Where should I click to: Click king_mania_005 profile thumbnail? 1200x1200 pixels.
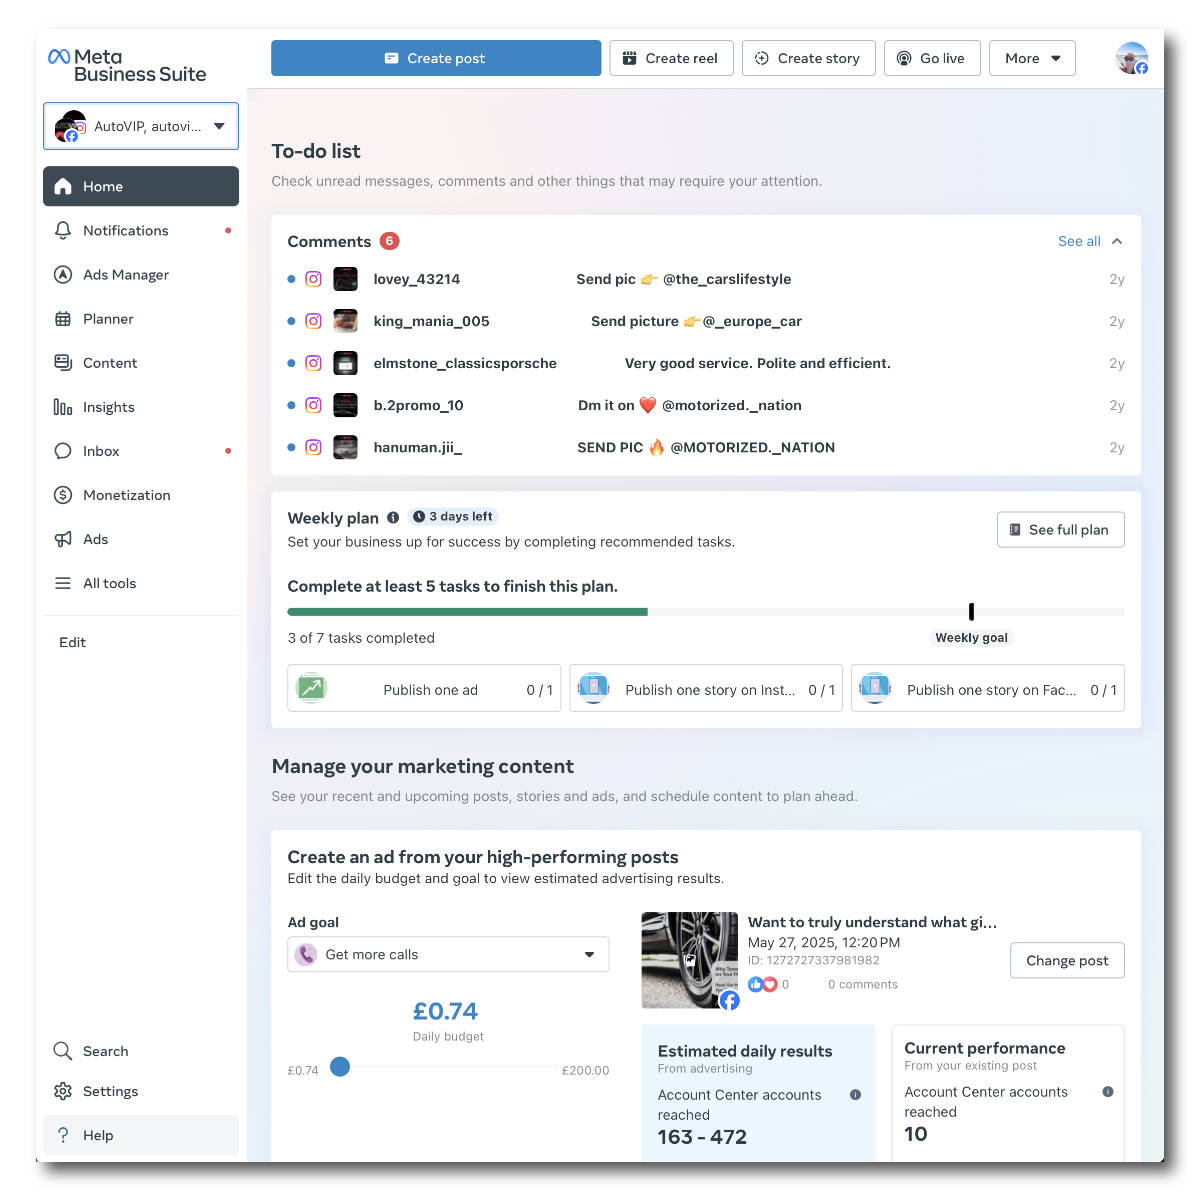point(345,321)
